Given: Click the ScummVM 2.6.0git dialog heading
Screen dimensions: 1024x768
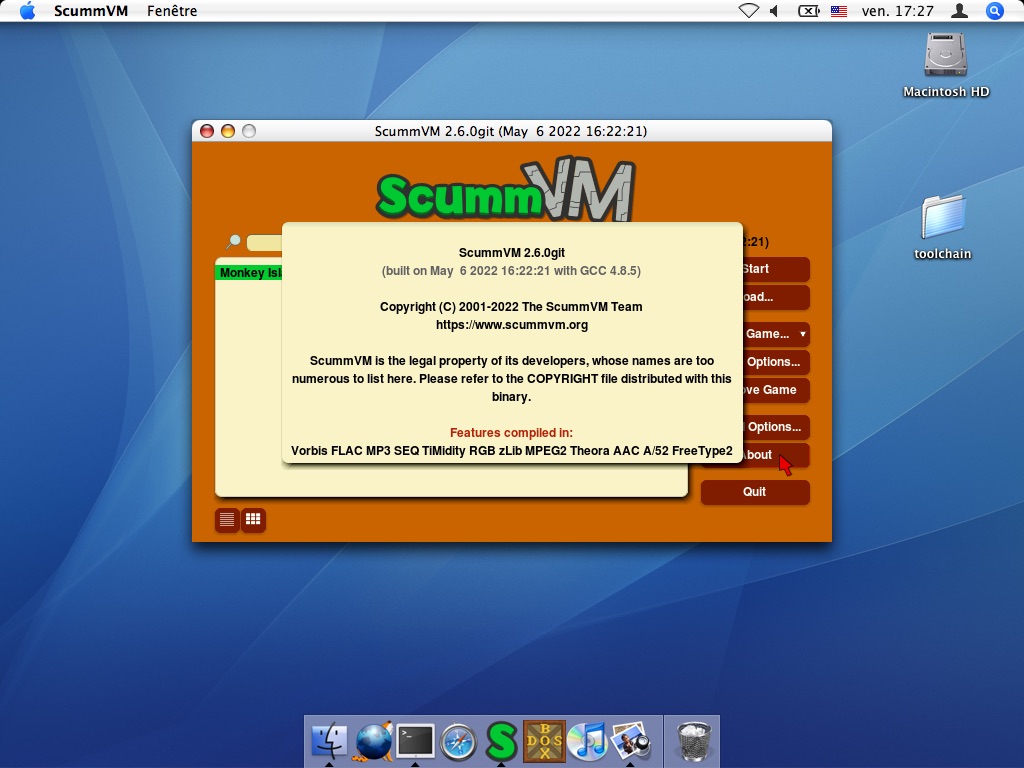Looking at the screenshot, I should [512, 253].
